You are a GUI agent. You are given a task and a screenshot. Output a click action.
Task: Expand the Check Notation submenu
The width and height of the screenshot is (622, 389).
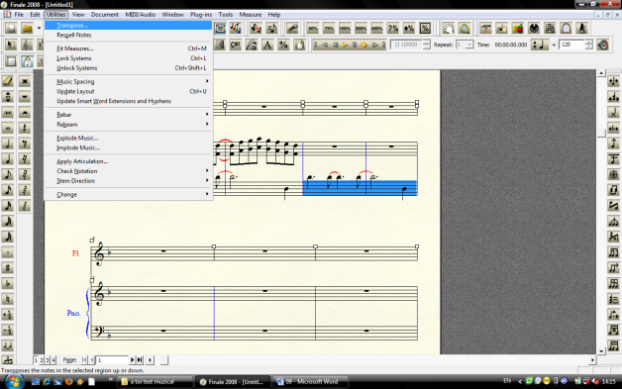(129, 171)
